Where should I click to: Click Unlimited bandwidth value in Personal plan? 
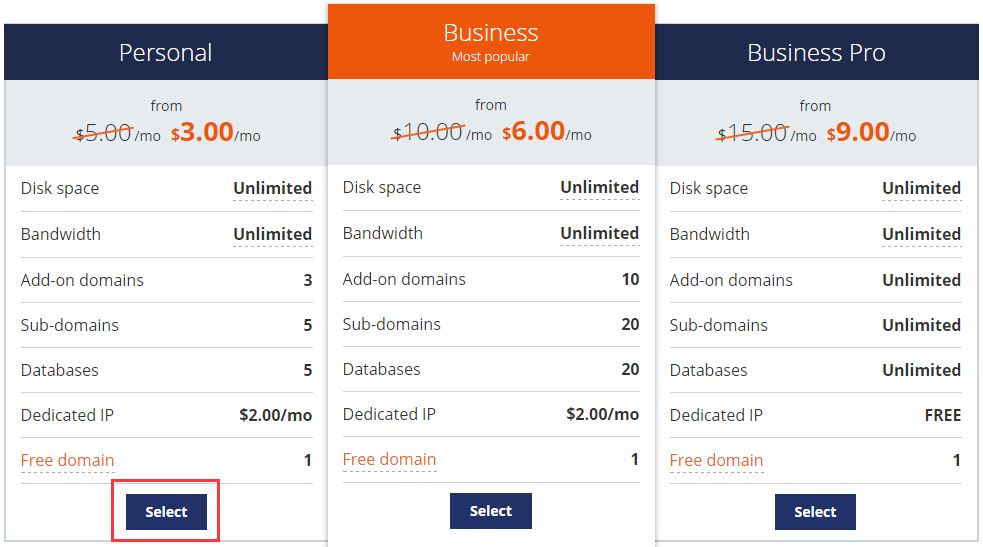[272, 234]
